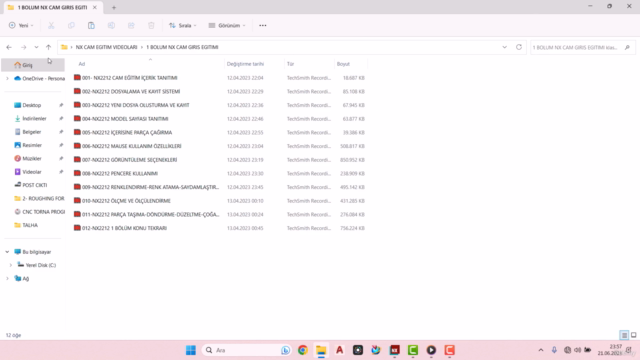Select file 001- NX2212 CAM EĞİTİM İÇERİK TANITIMI
The height and width of the screenshot is (360, 640).
(129, 78)
